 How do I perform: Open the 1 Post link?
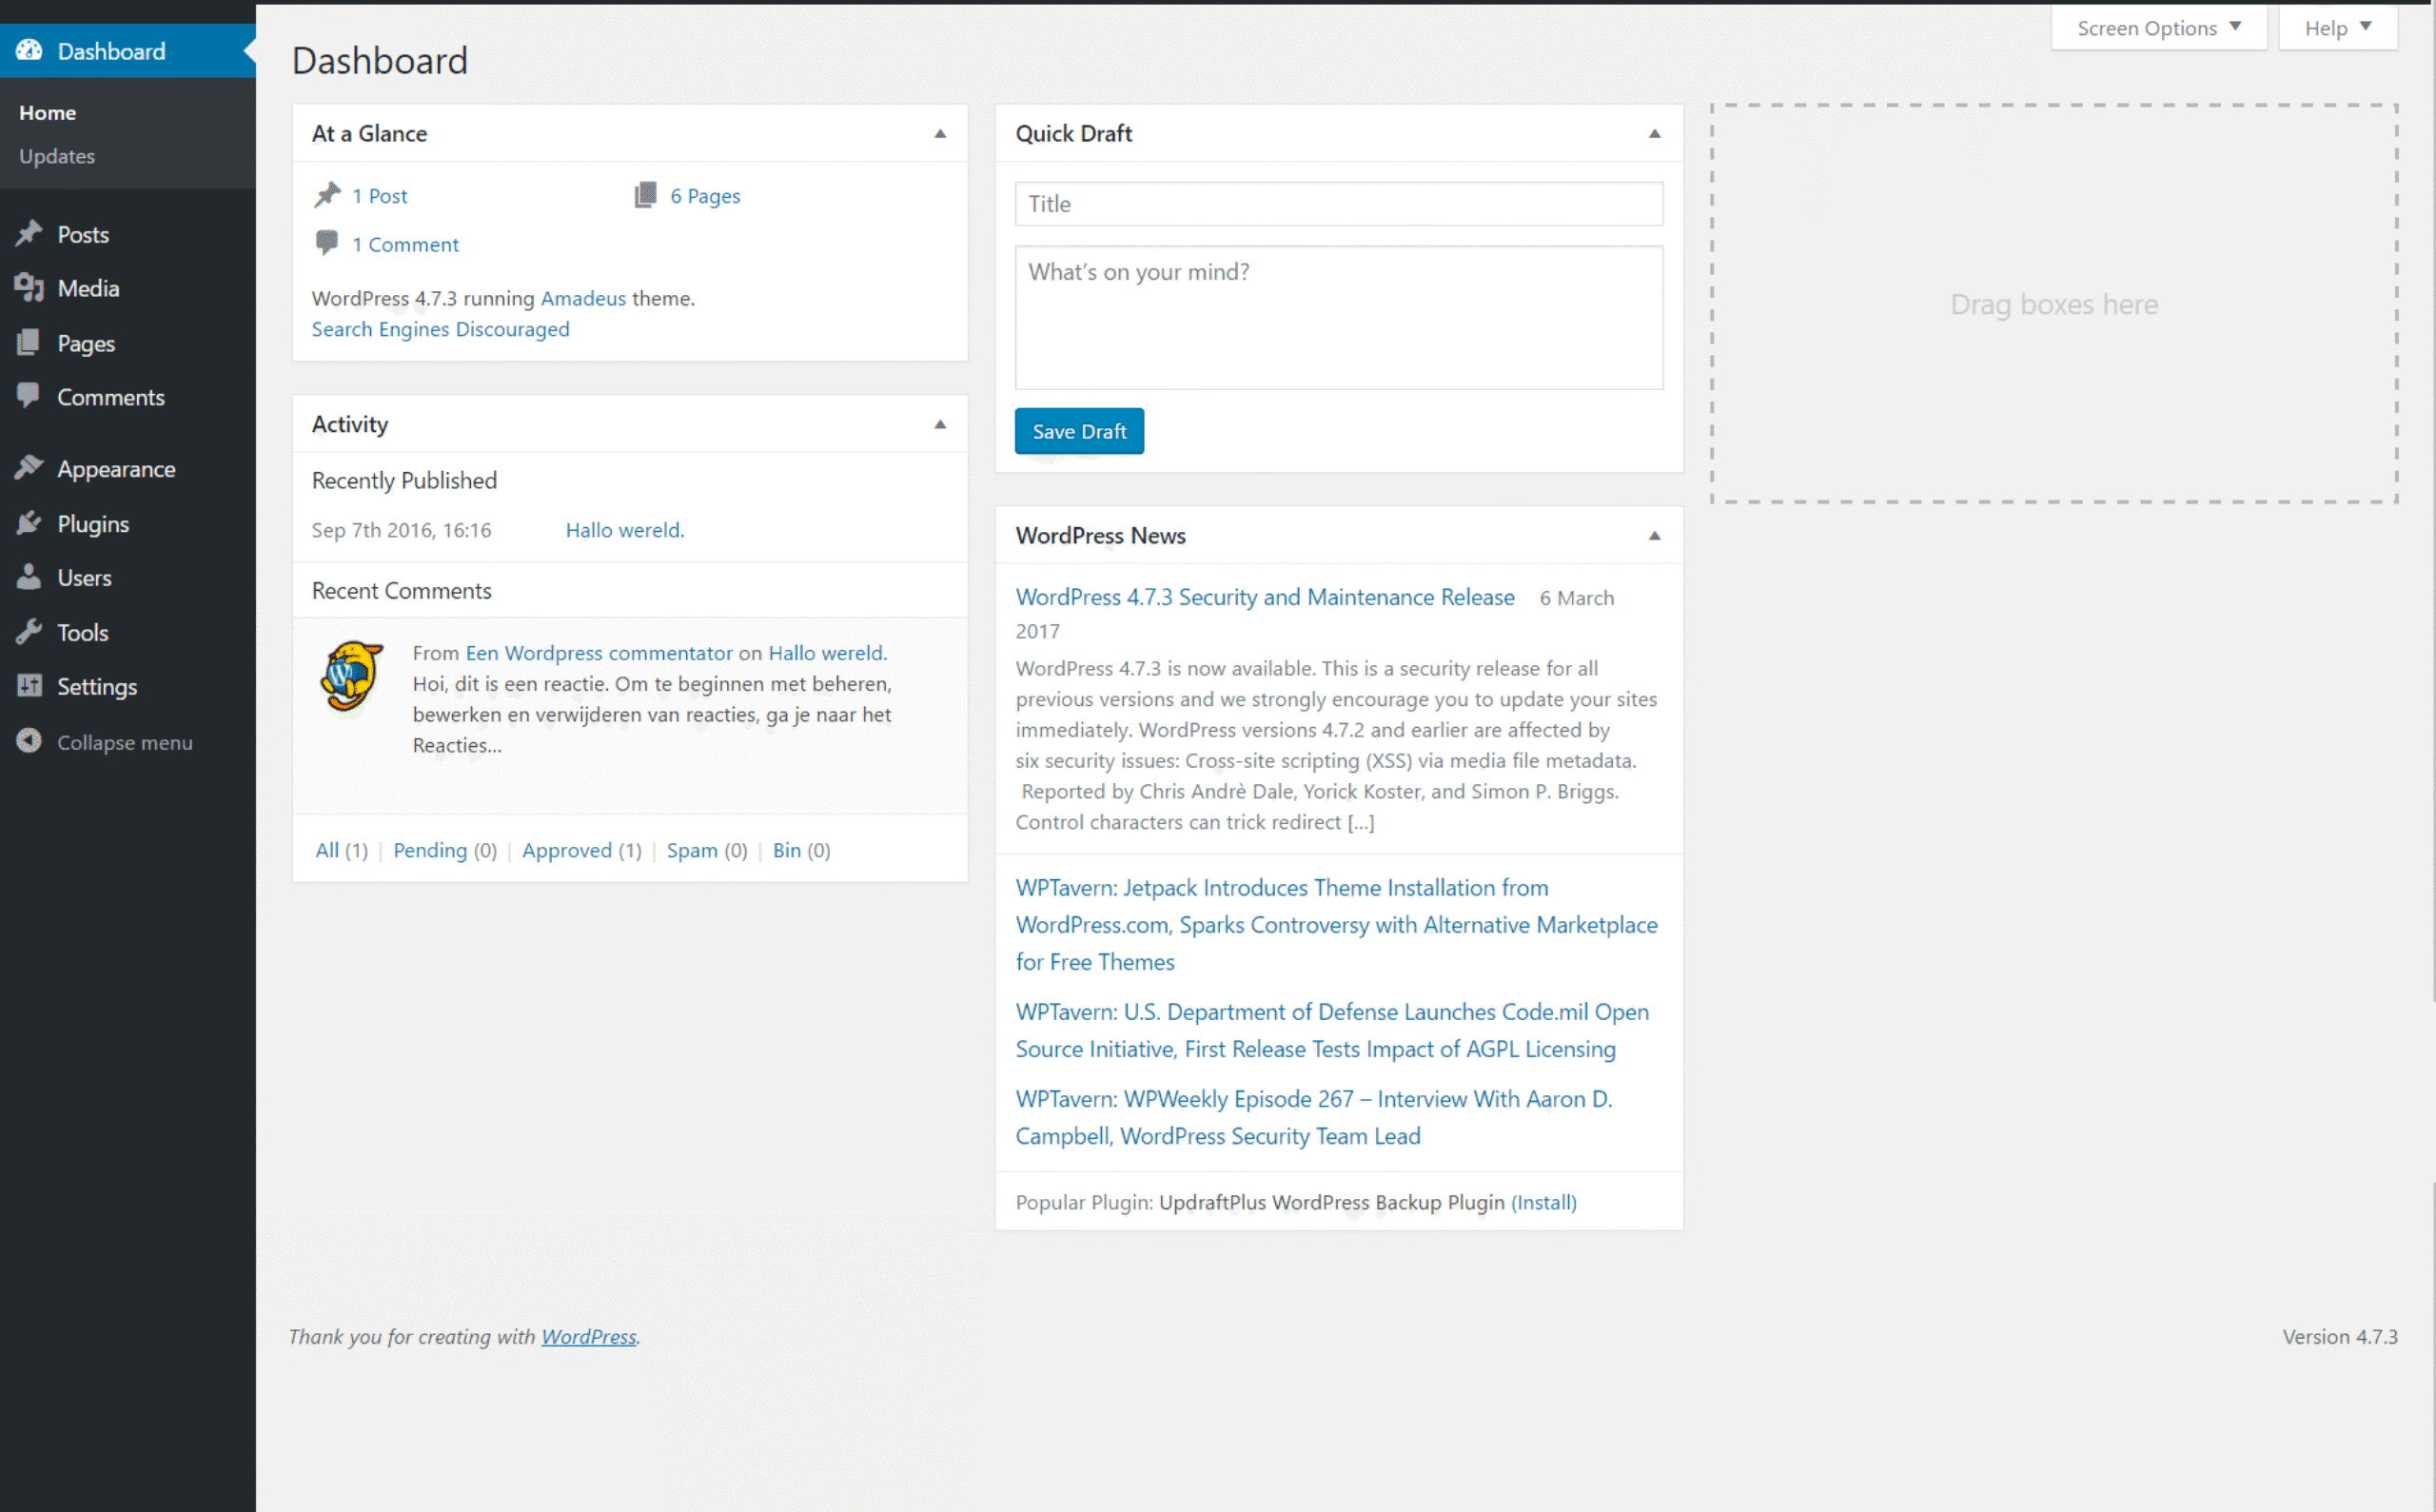380,196
